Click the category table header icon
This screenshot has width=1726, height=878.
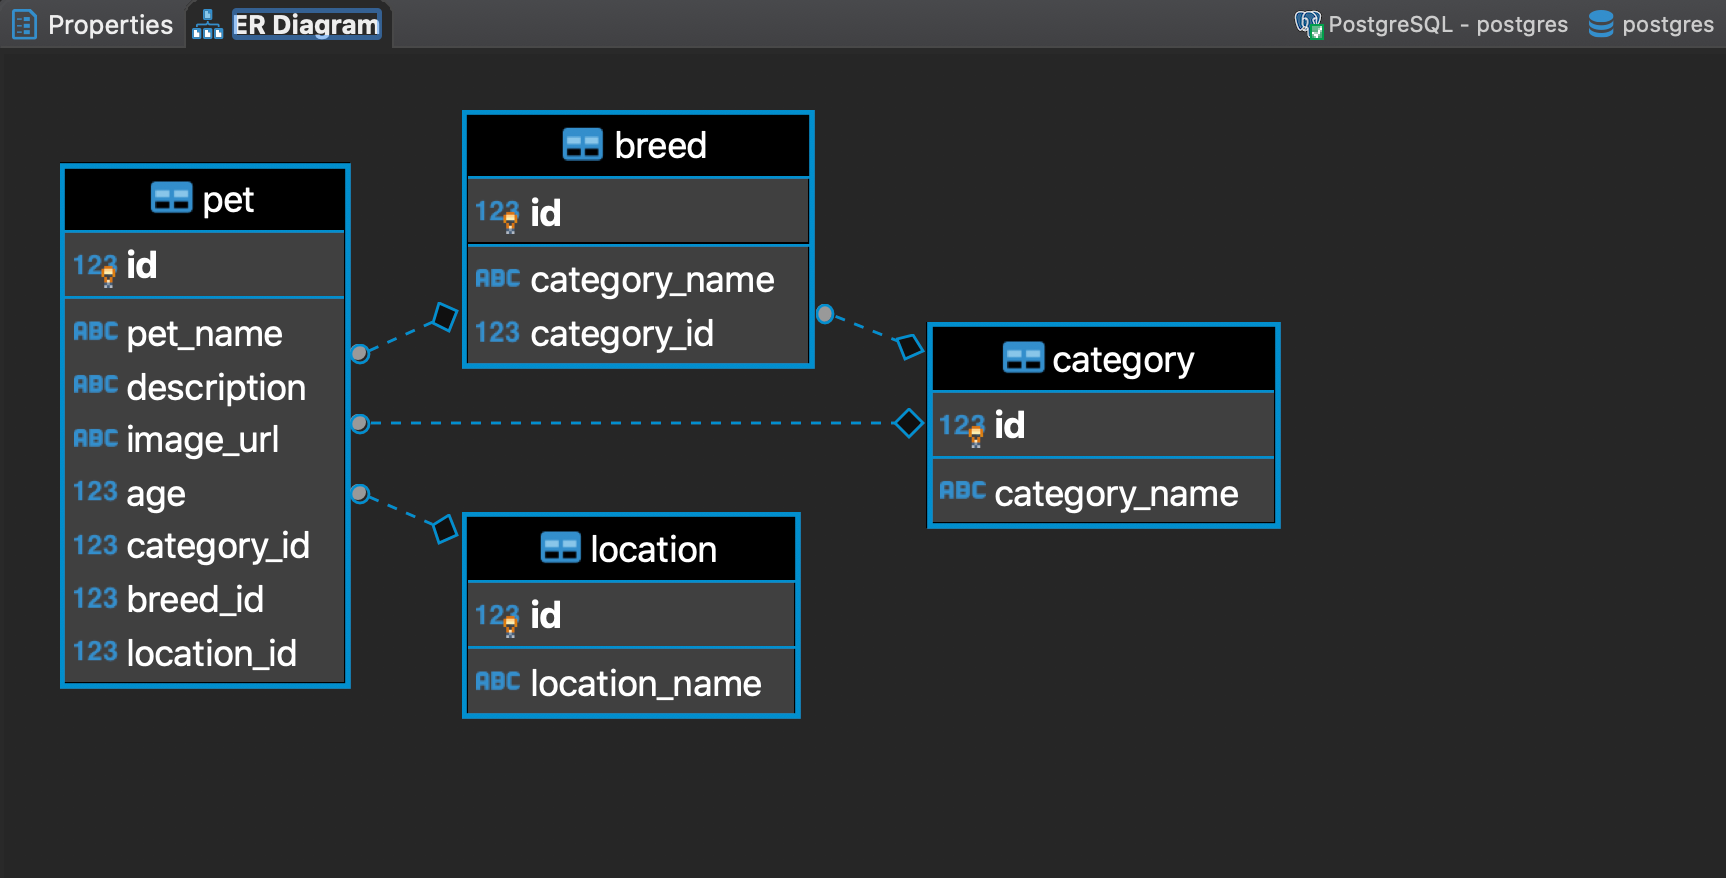click(1023, 358)
